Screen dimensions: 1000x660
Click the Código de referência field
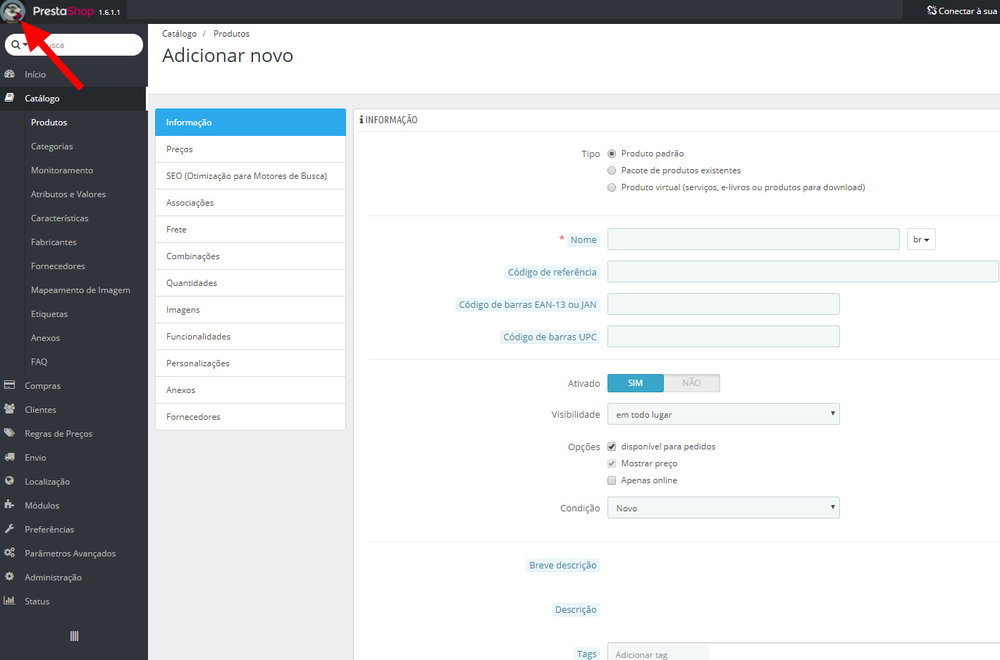[x=802, y=272]
